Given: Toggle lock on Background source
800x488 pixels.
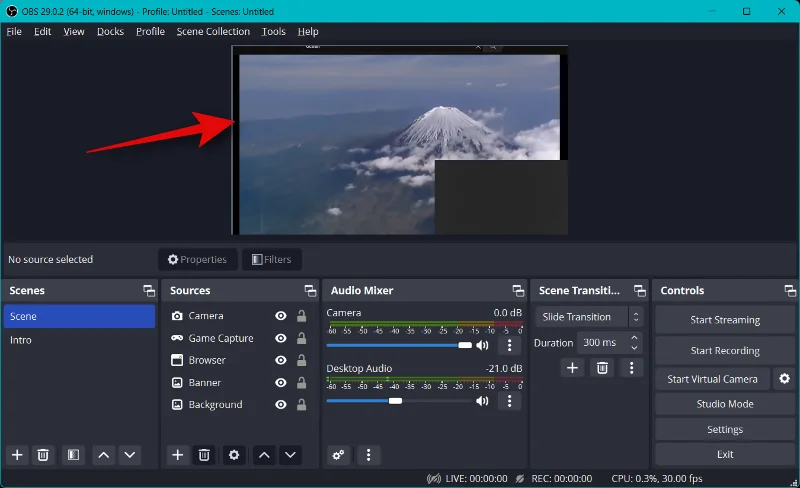Looking at the screenshot, I should [302, 405].
